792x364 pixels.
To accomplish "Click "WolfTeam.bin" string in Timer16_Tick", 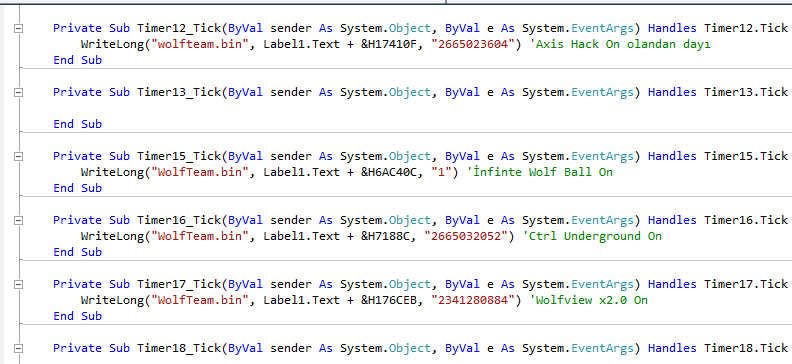I will click(x=200, y=236).
